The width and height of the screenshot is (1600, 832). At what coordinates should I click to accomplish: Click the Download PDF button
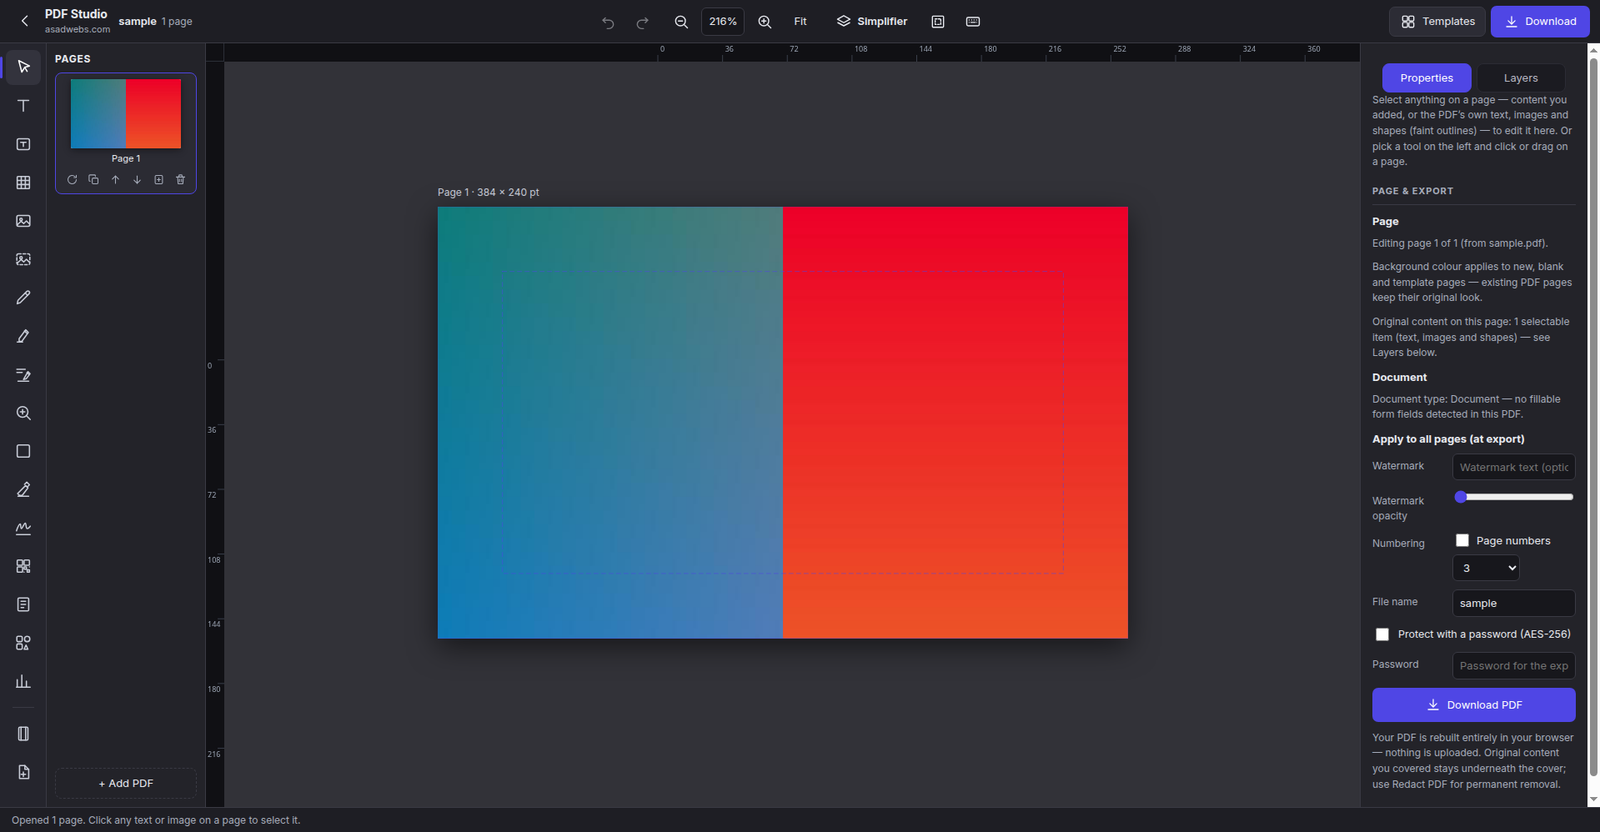[x=1473, y=705]
